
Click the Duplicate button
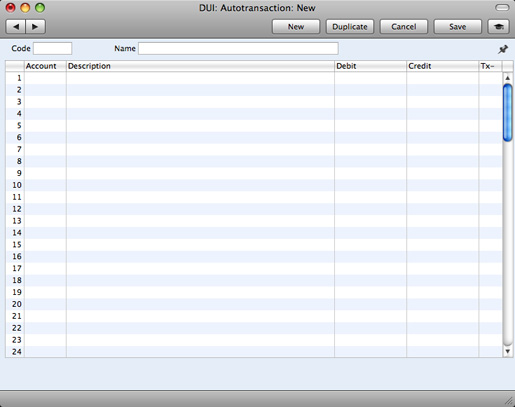click(350, 27)
